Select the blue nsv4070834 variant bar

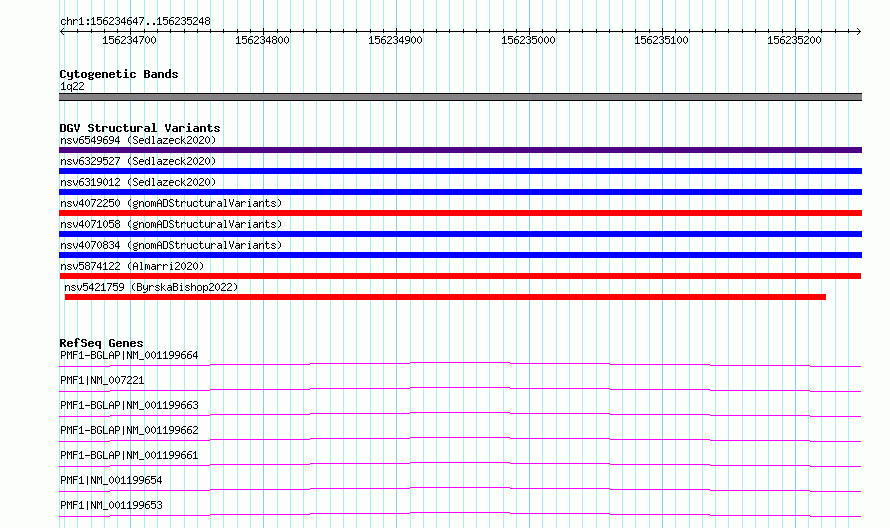click(460, 255)
